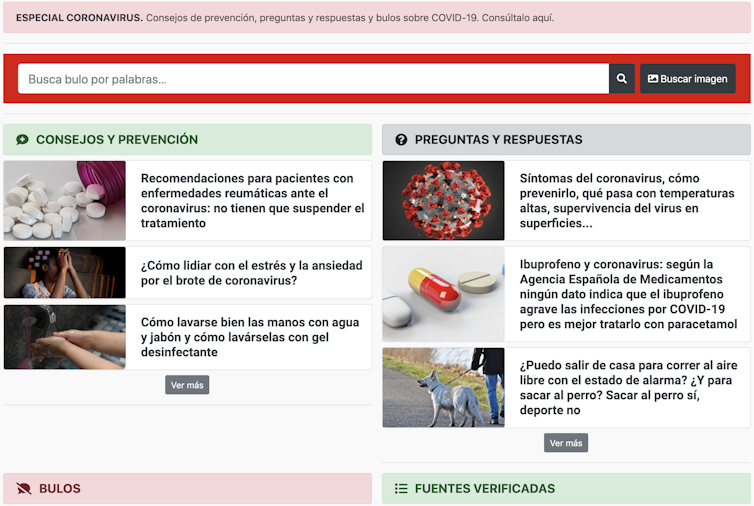Expand Preguntas y Respuestas with Ver más
Screen dimensions: 754x506
coord(566,443)
